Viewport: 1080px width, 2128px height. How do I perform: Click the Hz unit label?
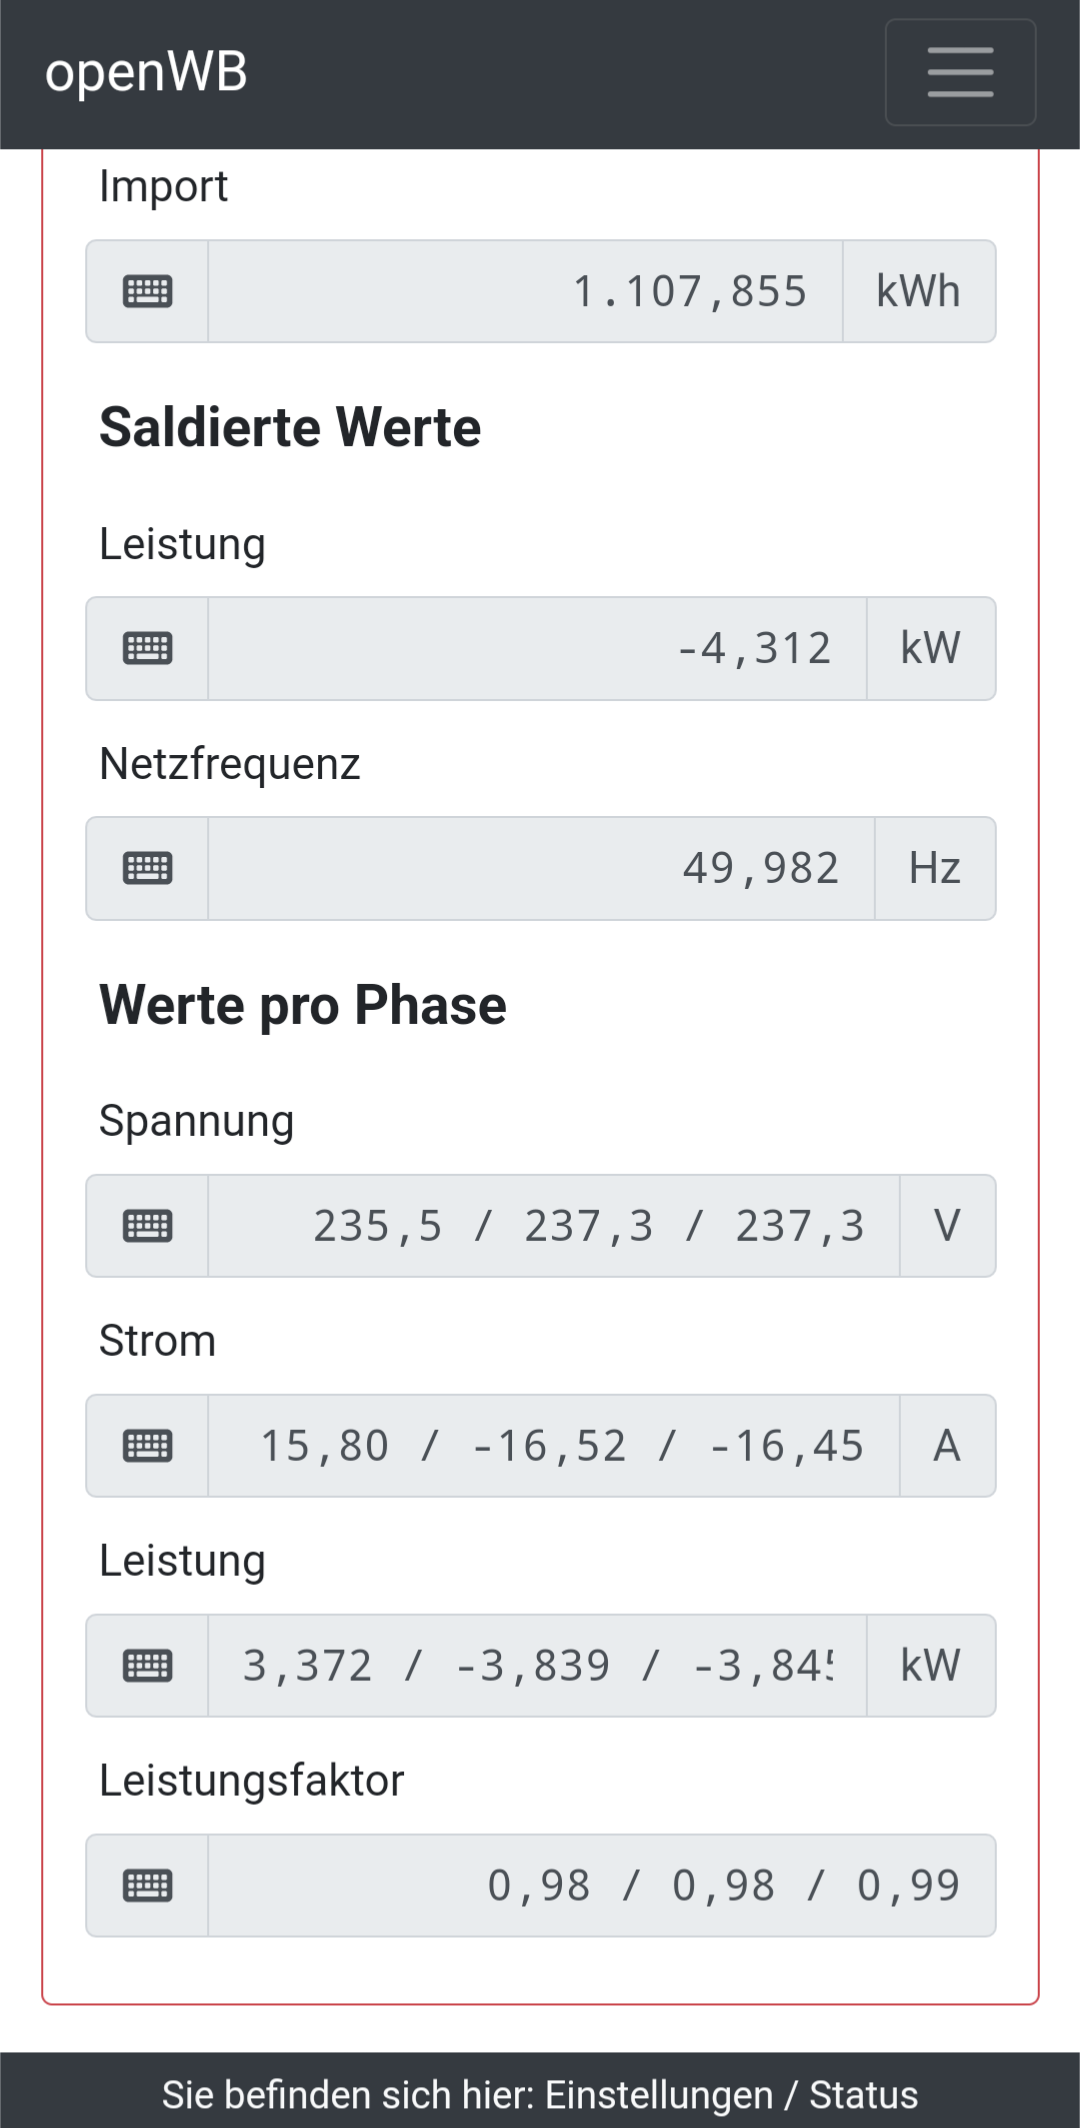(x=934, y=868)
